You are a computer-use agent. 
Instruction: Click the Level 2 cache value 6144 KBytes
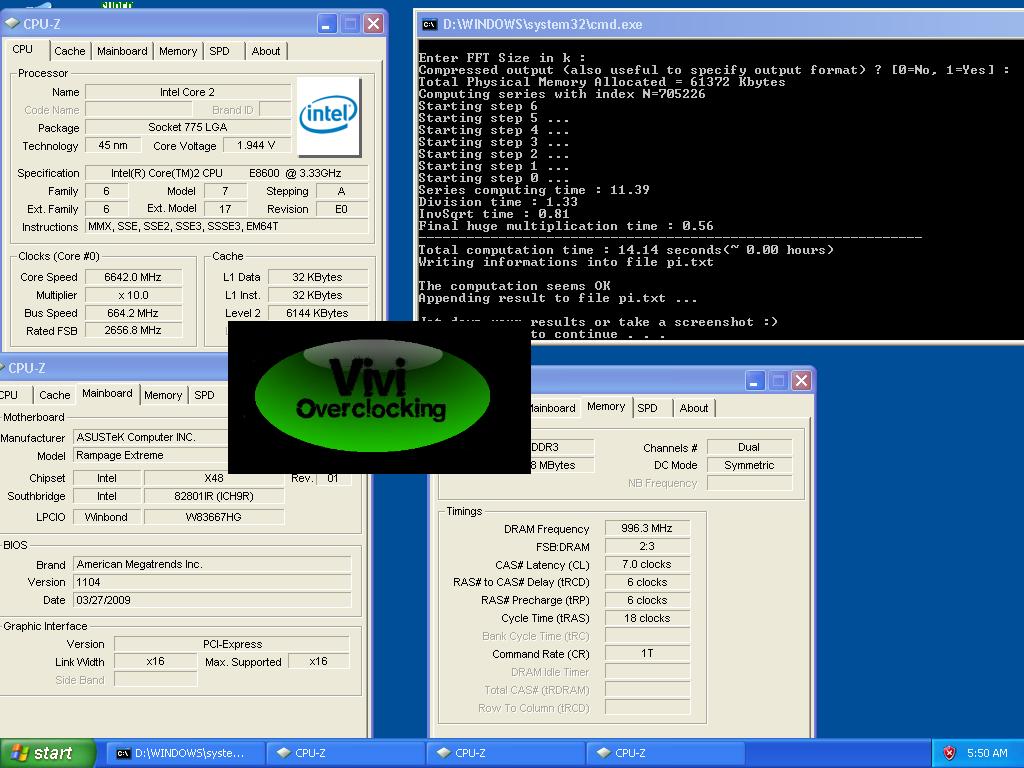click(317, 313)
